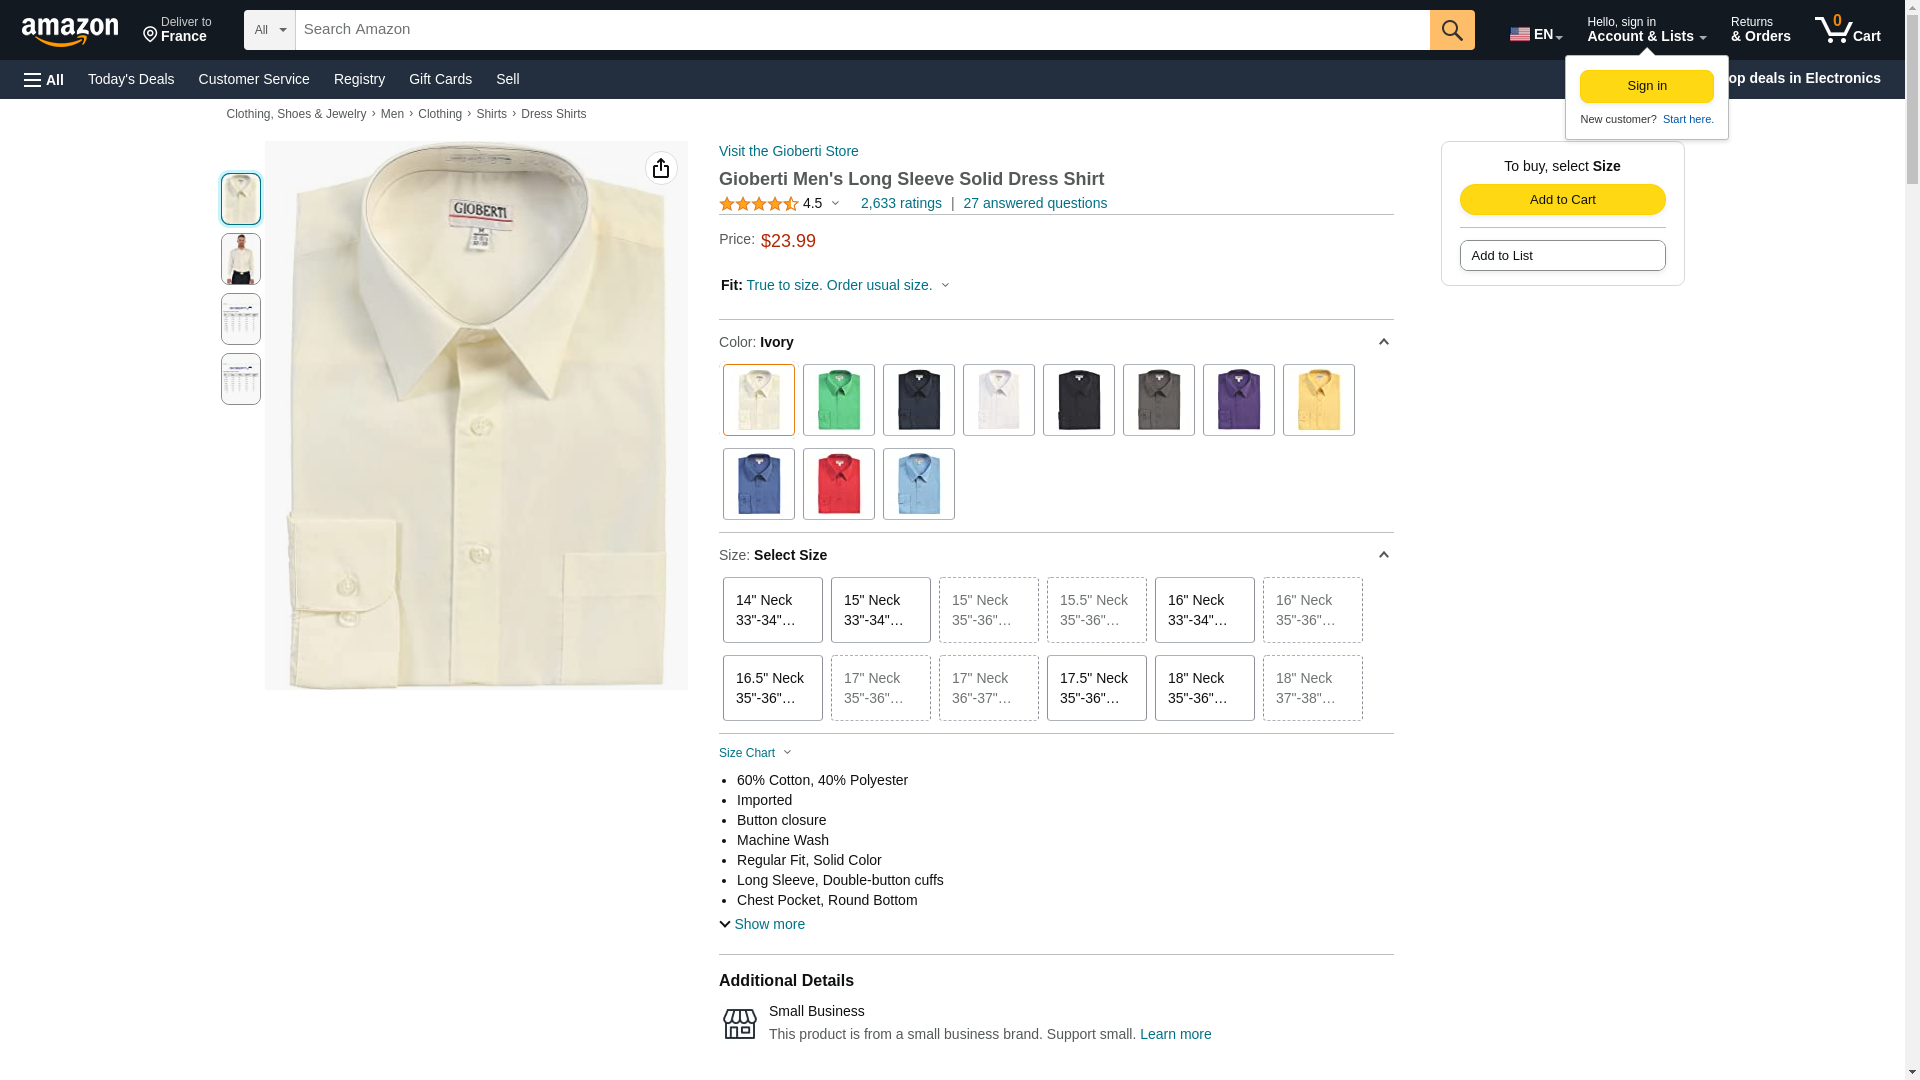
Task: Open the search category All dropdown
Action: [x=270, y=30]
